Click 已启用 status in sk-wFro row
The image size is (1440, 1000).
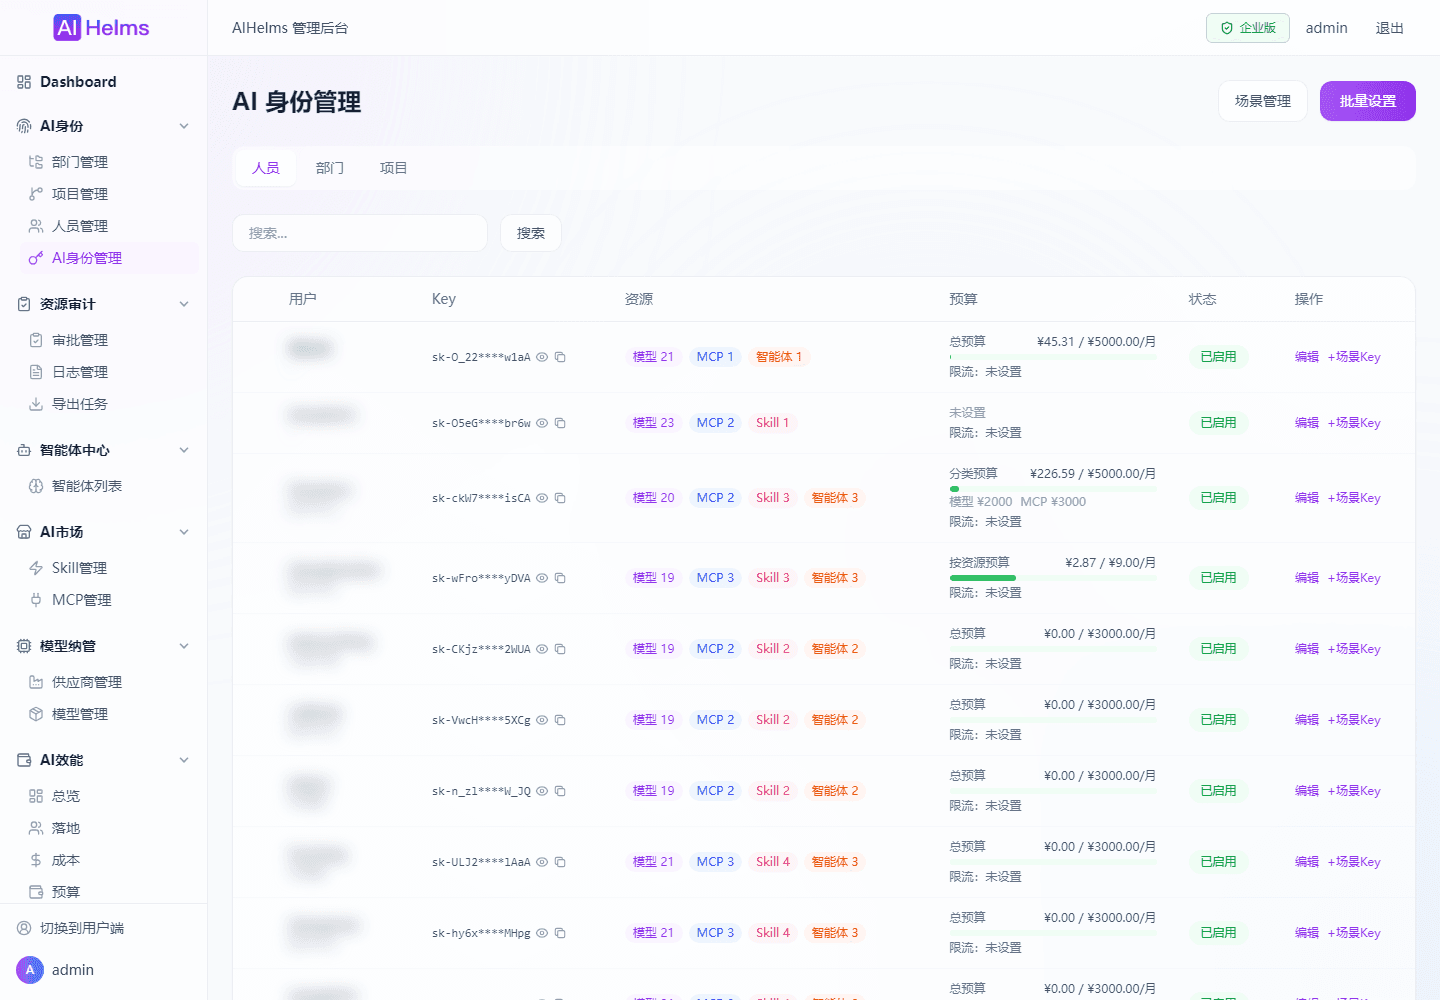click(x=1218, y=578)
